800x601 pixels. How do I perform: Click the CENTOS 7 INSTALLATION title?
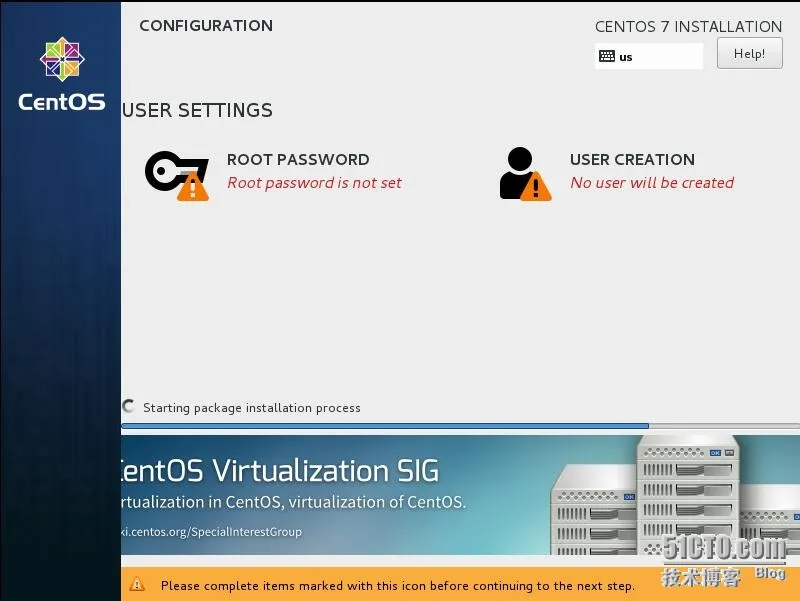pos(688,27)
